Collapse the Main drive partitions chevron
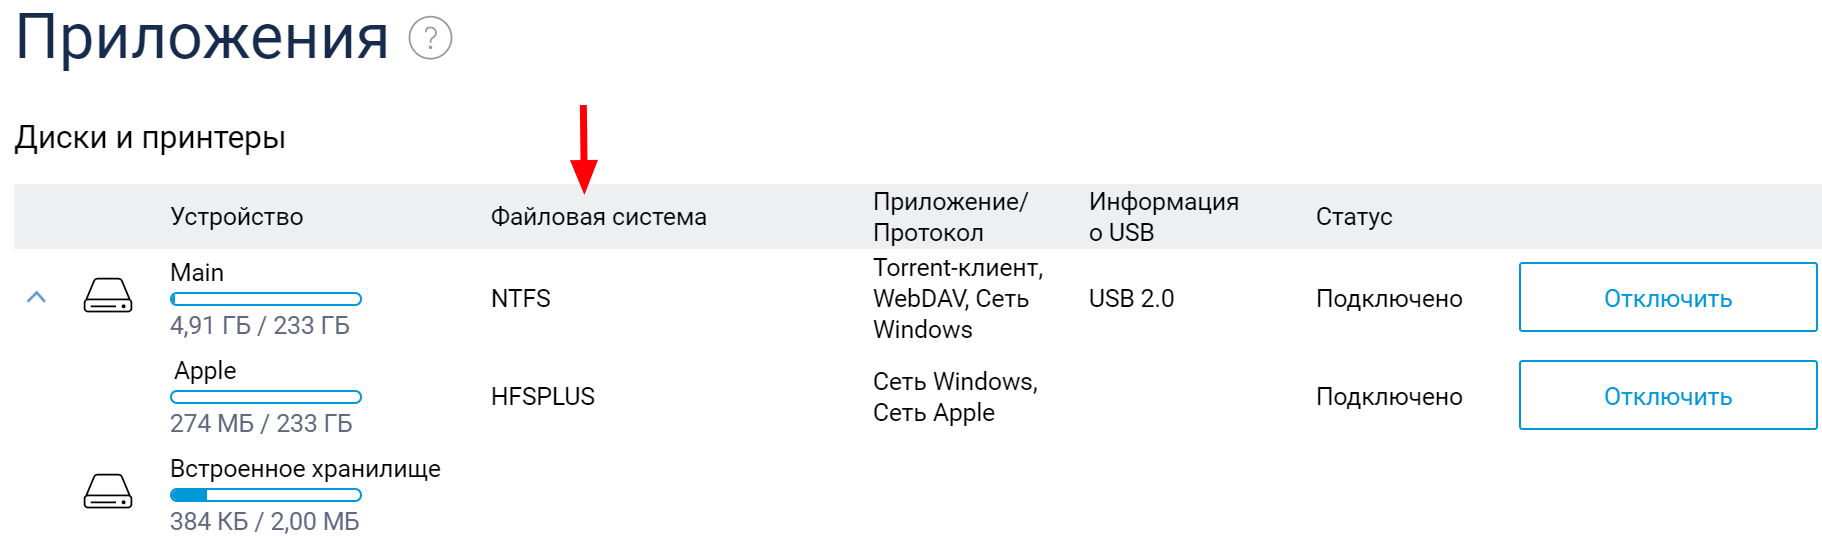 point(36,297)
